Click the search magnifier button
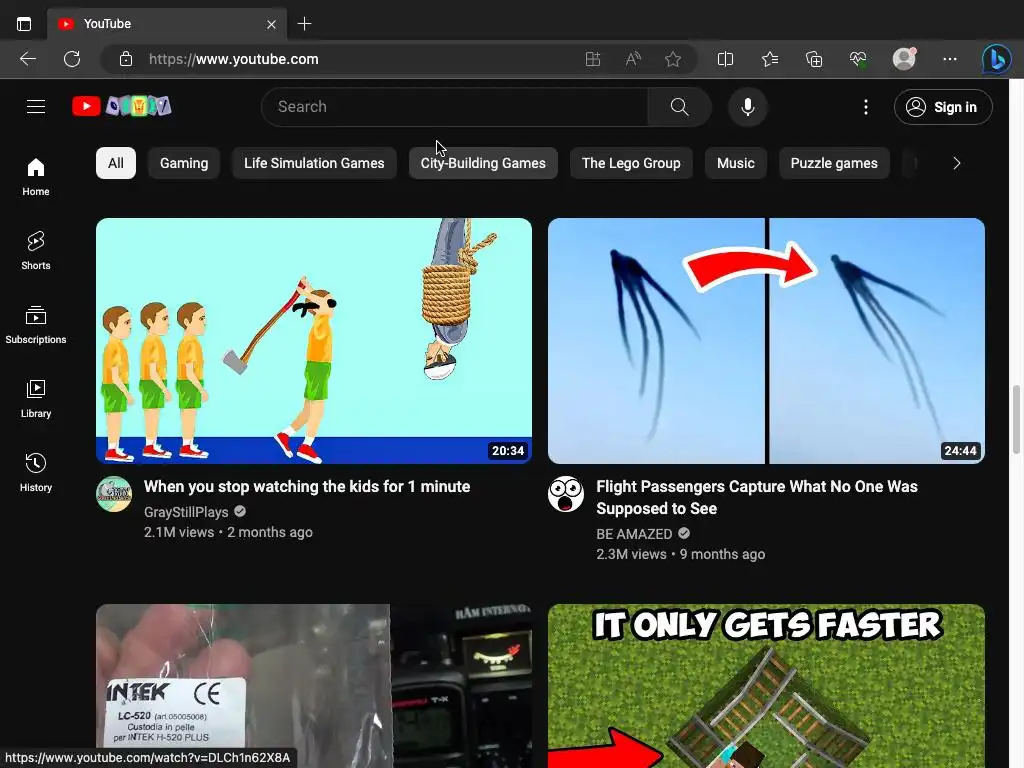This screenshot has height=768, width=1024. coord(679,106)
